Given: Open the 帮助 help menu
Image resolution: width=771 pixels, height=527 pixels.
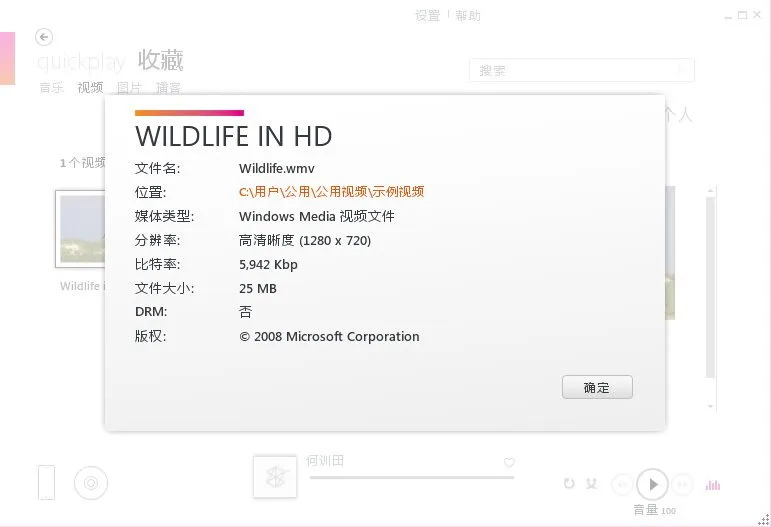Looking at the screenshot, I should (x=468, y=16).
